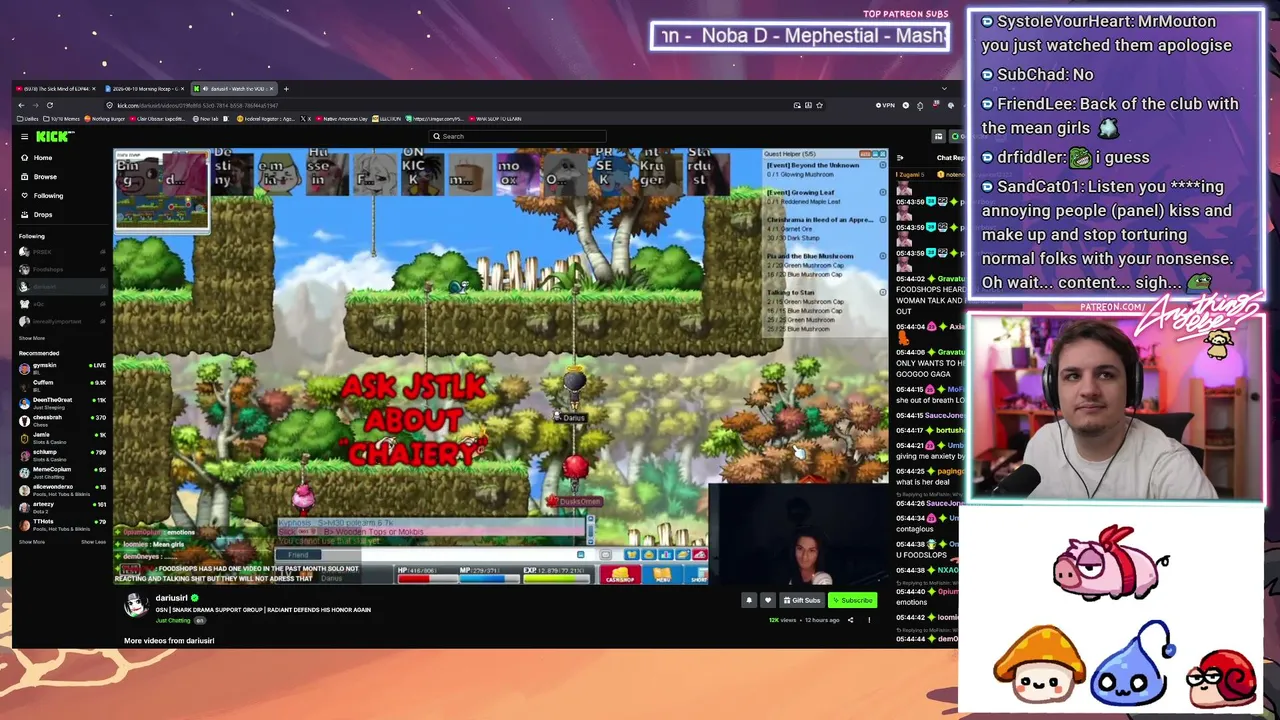The width and height of the screenshot is (1280, 720).
Task: Open video options three-dot menu
Action: pos(869,620)
